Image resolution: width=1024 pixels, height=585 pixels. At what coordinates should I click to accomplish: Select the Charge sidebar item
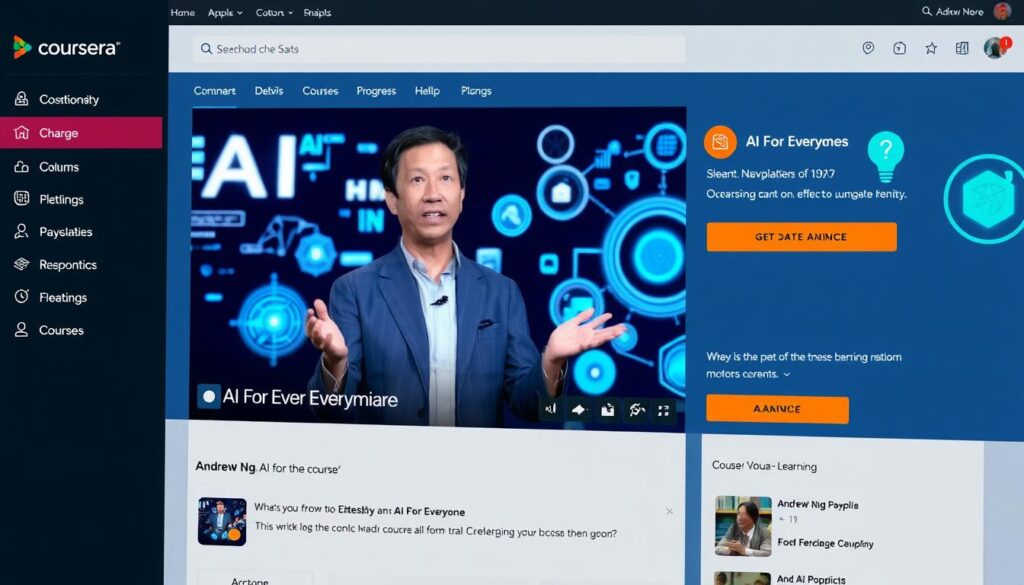pos(81,133)
